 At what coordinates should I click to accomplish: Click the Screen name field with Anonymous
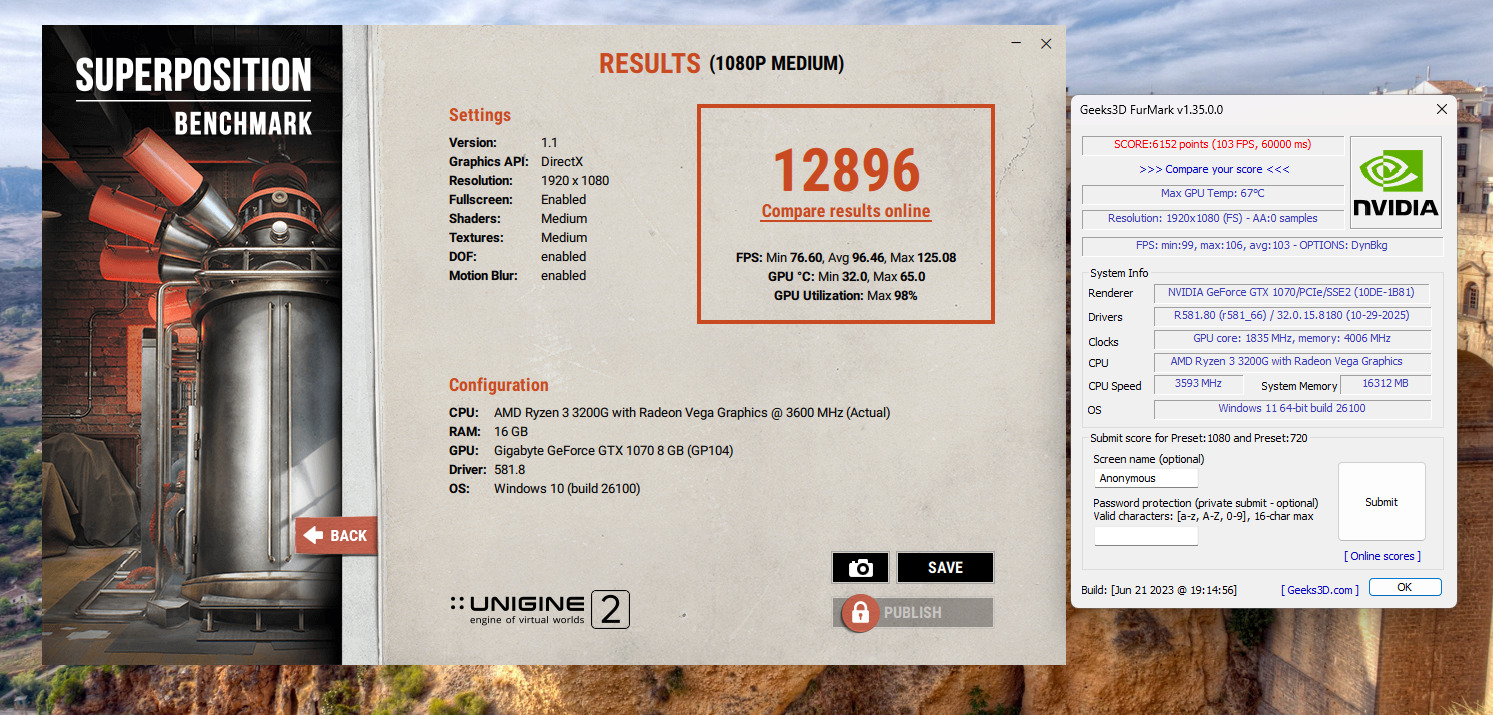pyautogui.click(x=1146, y=478)
